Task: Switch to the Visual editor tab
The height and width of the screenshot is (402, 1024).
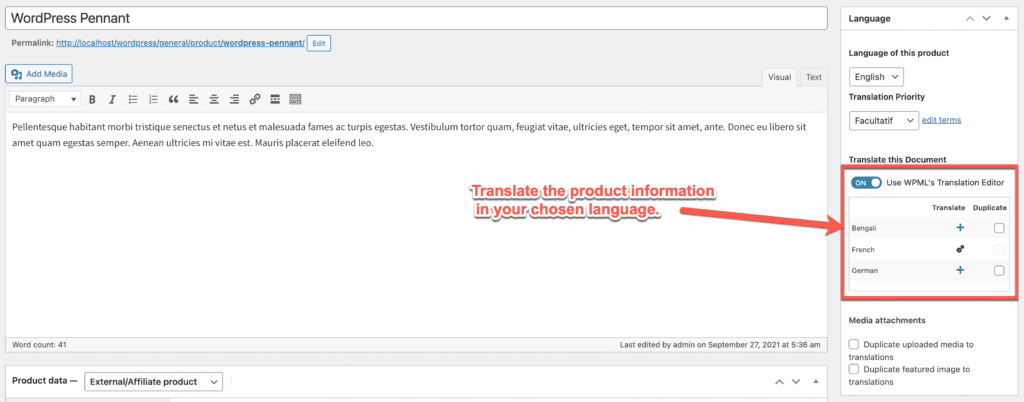Action: tap(780, 77)
